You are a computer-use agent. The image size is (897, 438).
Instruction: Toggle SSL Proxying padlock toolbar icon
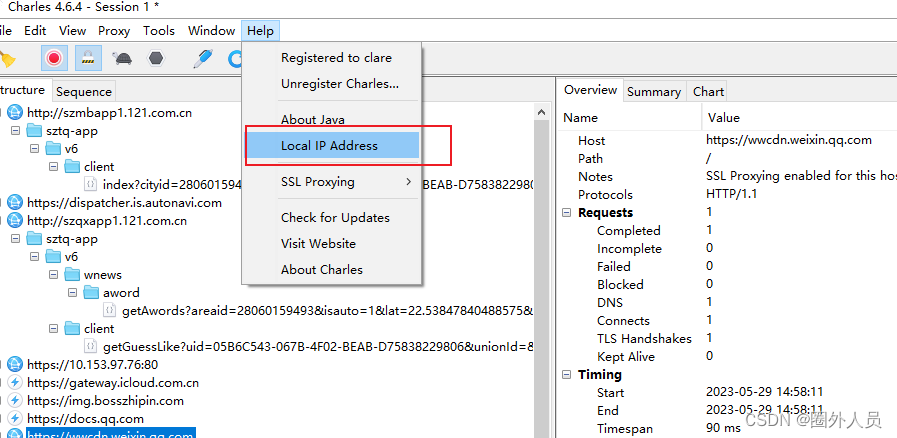tap(88, 58)
